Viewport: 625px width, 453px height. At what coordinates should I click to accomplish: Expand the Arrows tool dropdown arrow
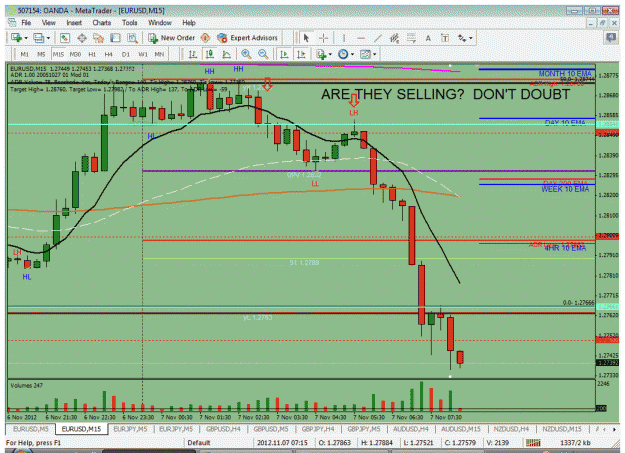pos(471,38)
